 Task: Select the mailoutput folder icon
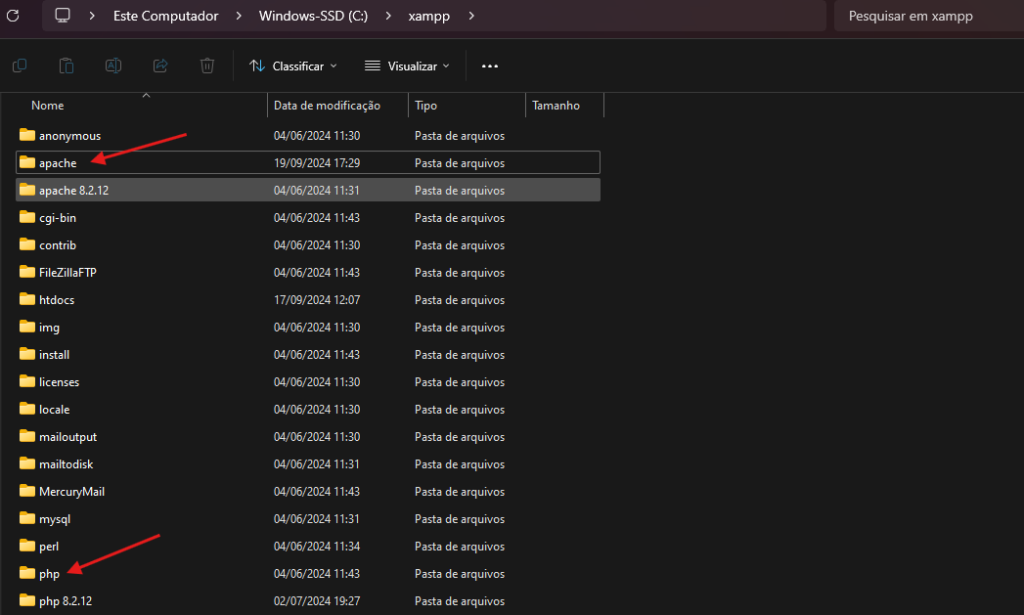(x=27, y=436)
